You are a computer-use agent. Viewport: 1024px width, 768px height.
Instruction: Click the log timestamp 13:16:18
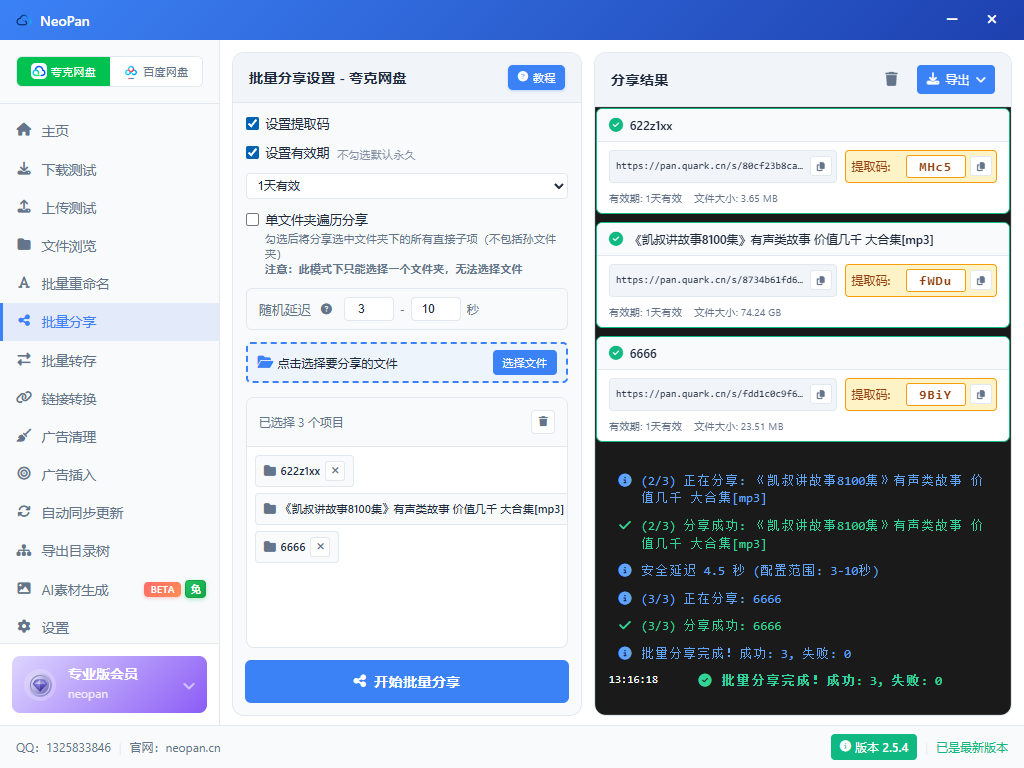coord(633,680)
